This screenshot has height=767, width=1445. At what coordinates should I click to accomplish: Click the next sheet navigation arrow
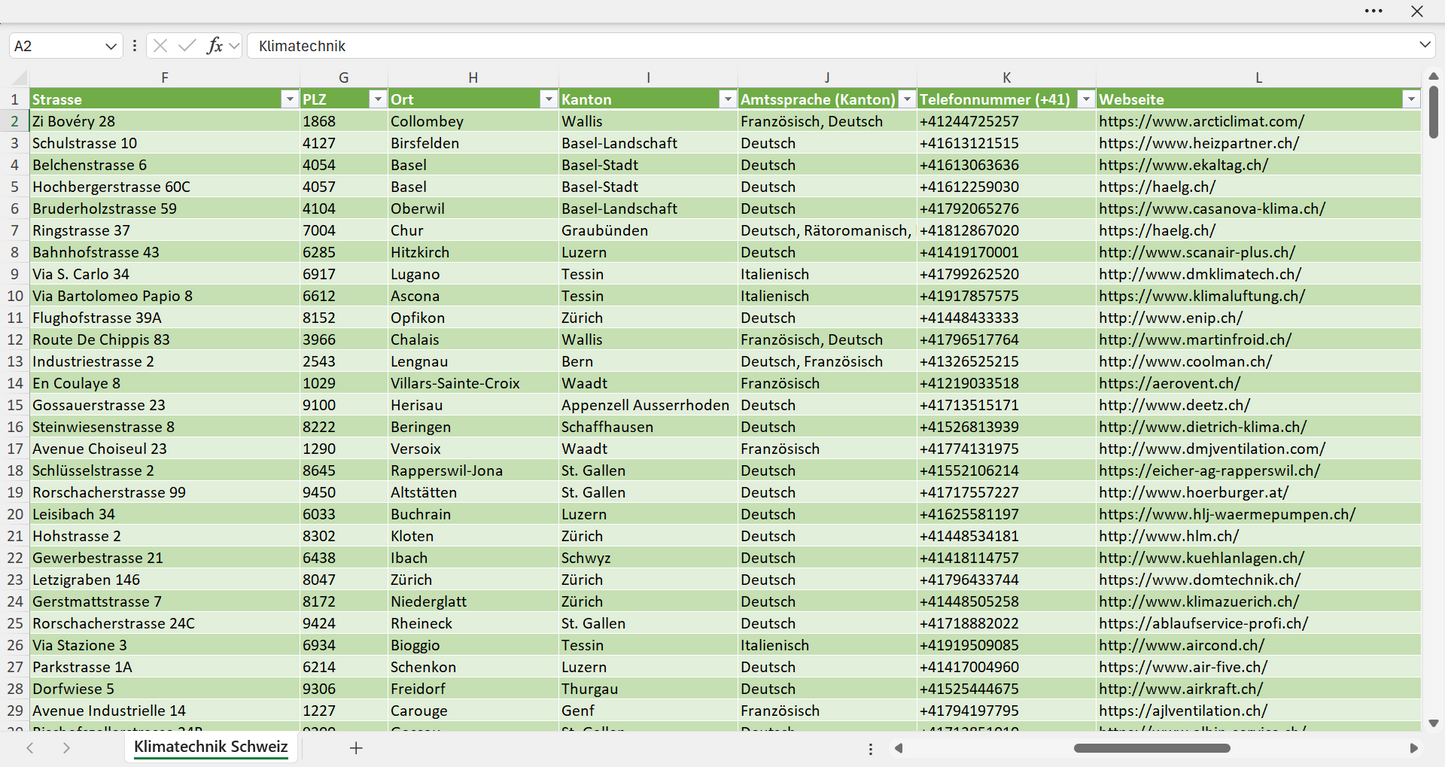66,748
